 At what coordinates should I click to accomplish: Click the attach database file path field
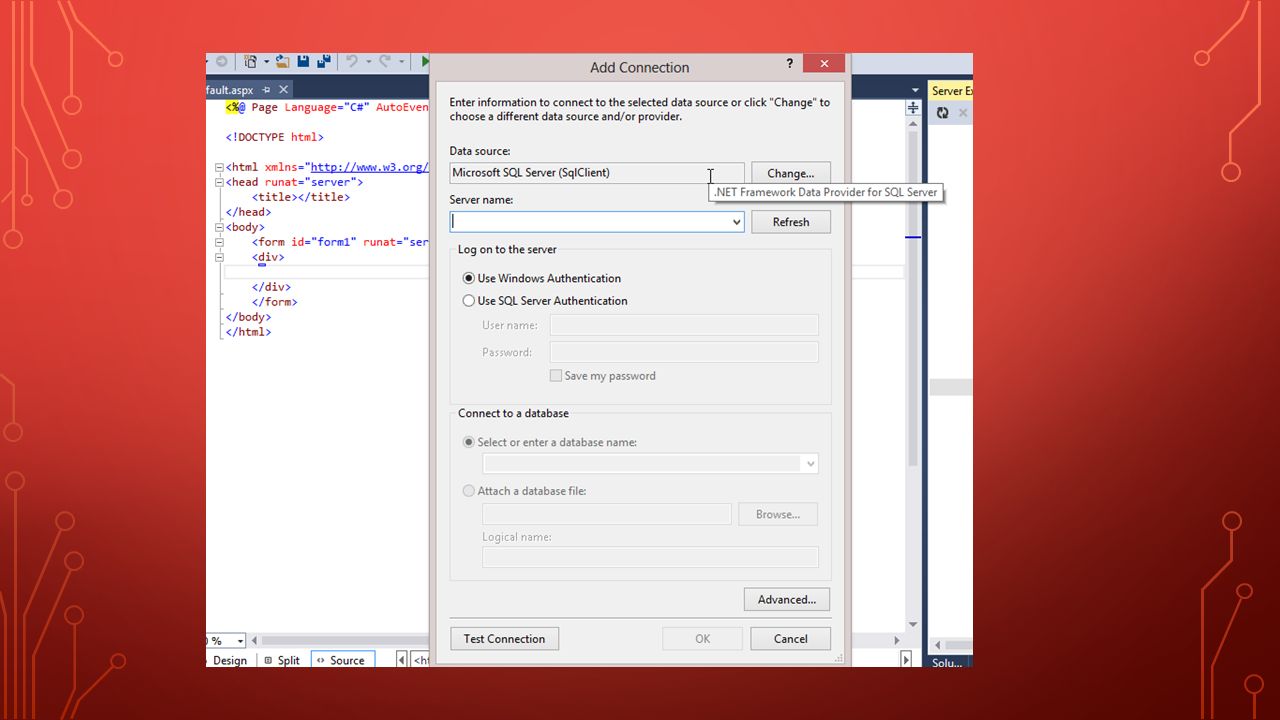pos(607,514)
